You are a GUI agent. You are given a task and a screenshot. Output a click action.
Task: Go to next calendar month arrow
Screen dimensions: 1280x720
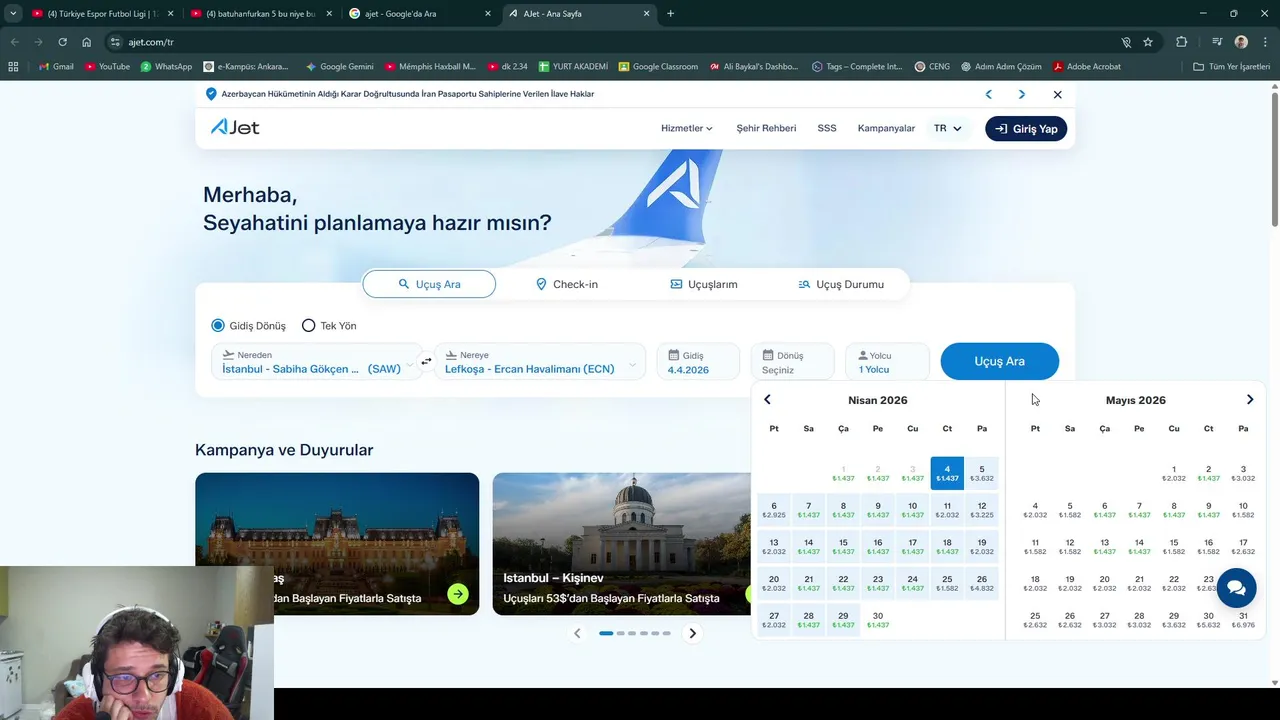point(1250,400)
